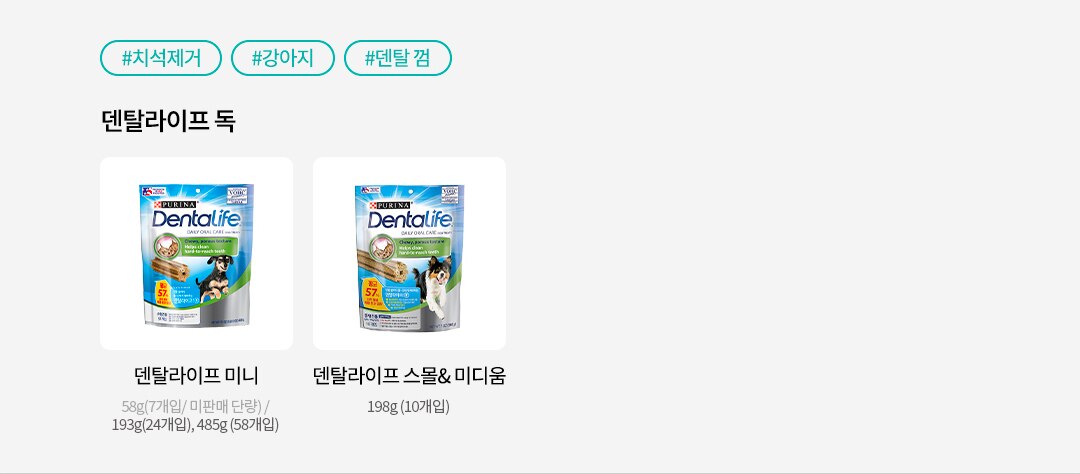This screenshot has width=1080, height=474.
Task: Click the yellow 57 badge on Mini package
Action: point(163,293)
